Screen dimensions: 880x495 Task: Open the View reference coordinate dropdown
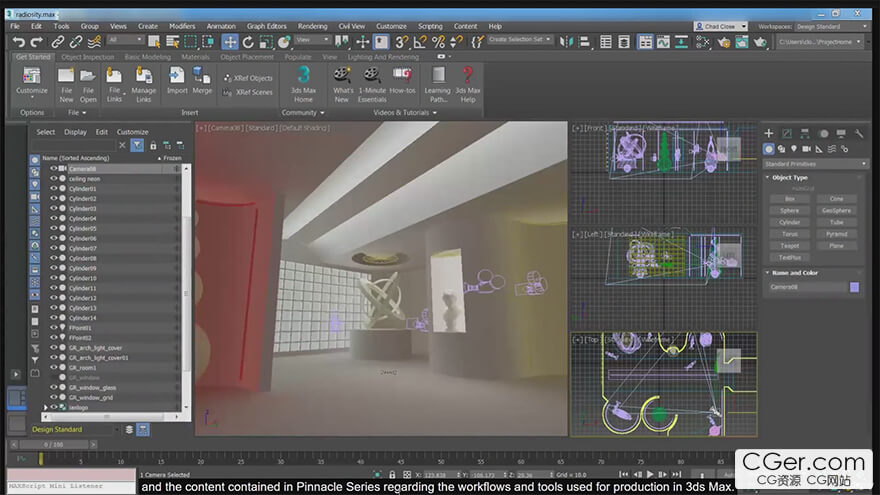313,39
